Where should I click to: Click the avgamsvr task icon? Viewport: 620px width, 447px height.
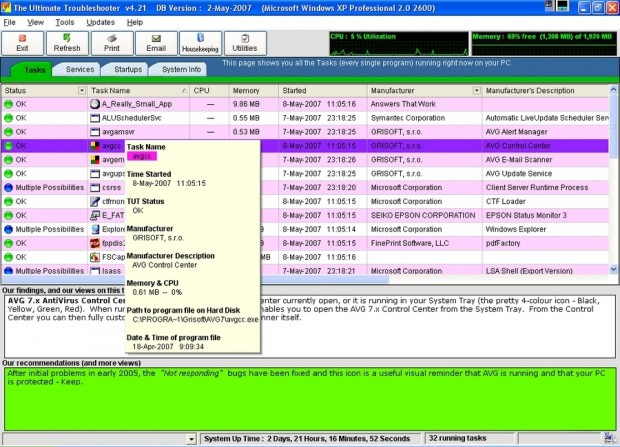[x=95, y=132]
